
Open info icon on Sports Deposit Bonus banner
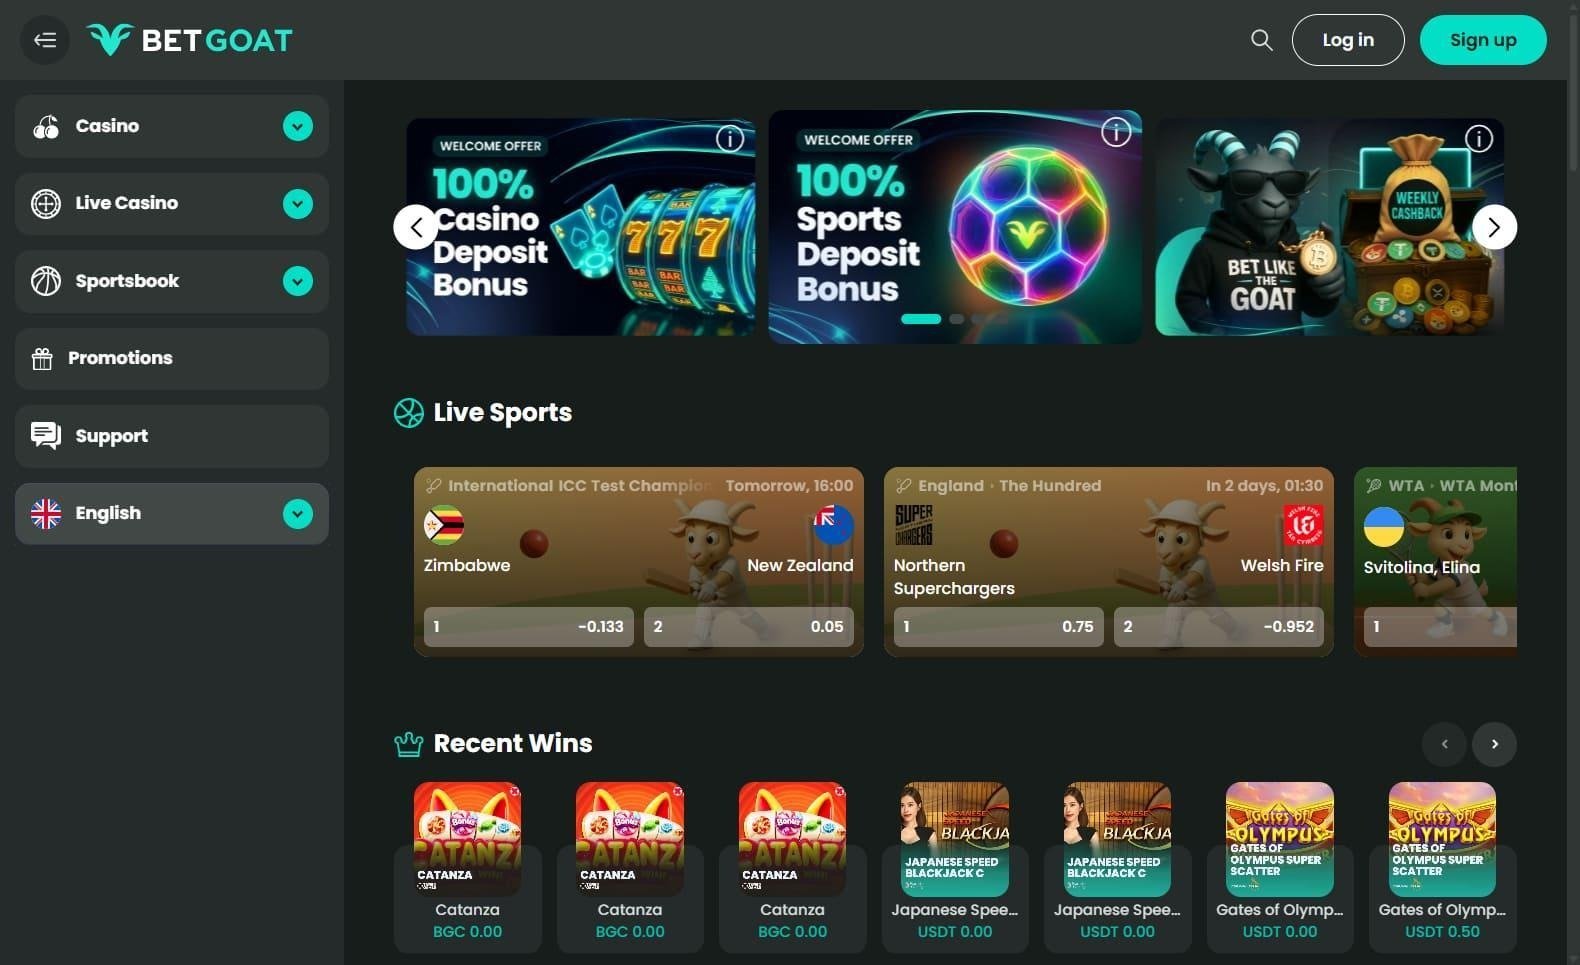pyautogui.click(x=1116, y=131)
